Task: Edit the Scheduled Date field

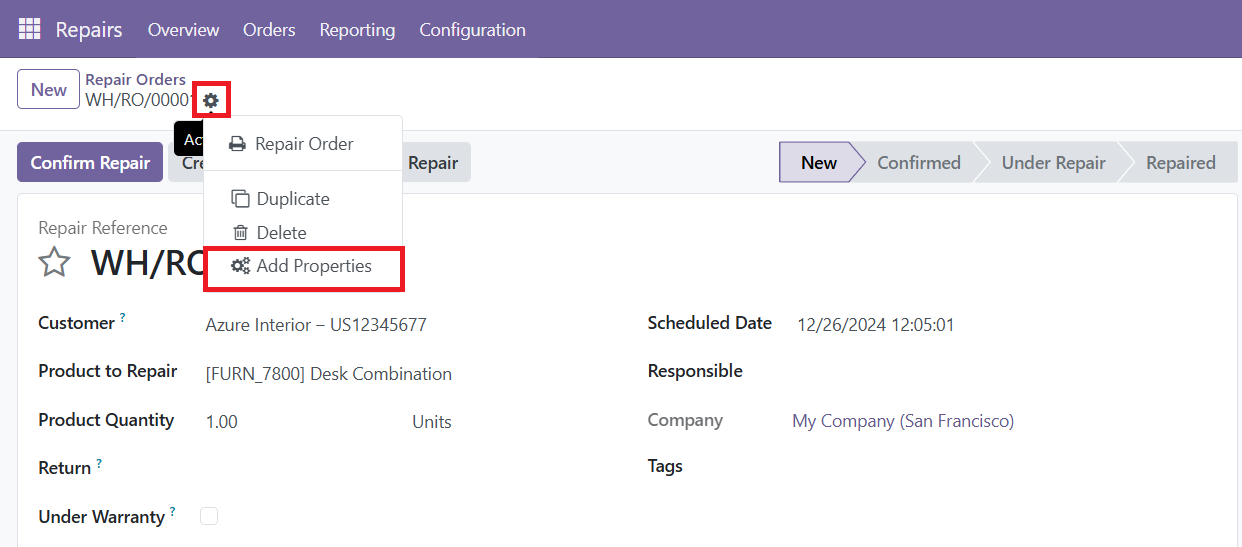Action: pos(875,325)
